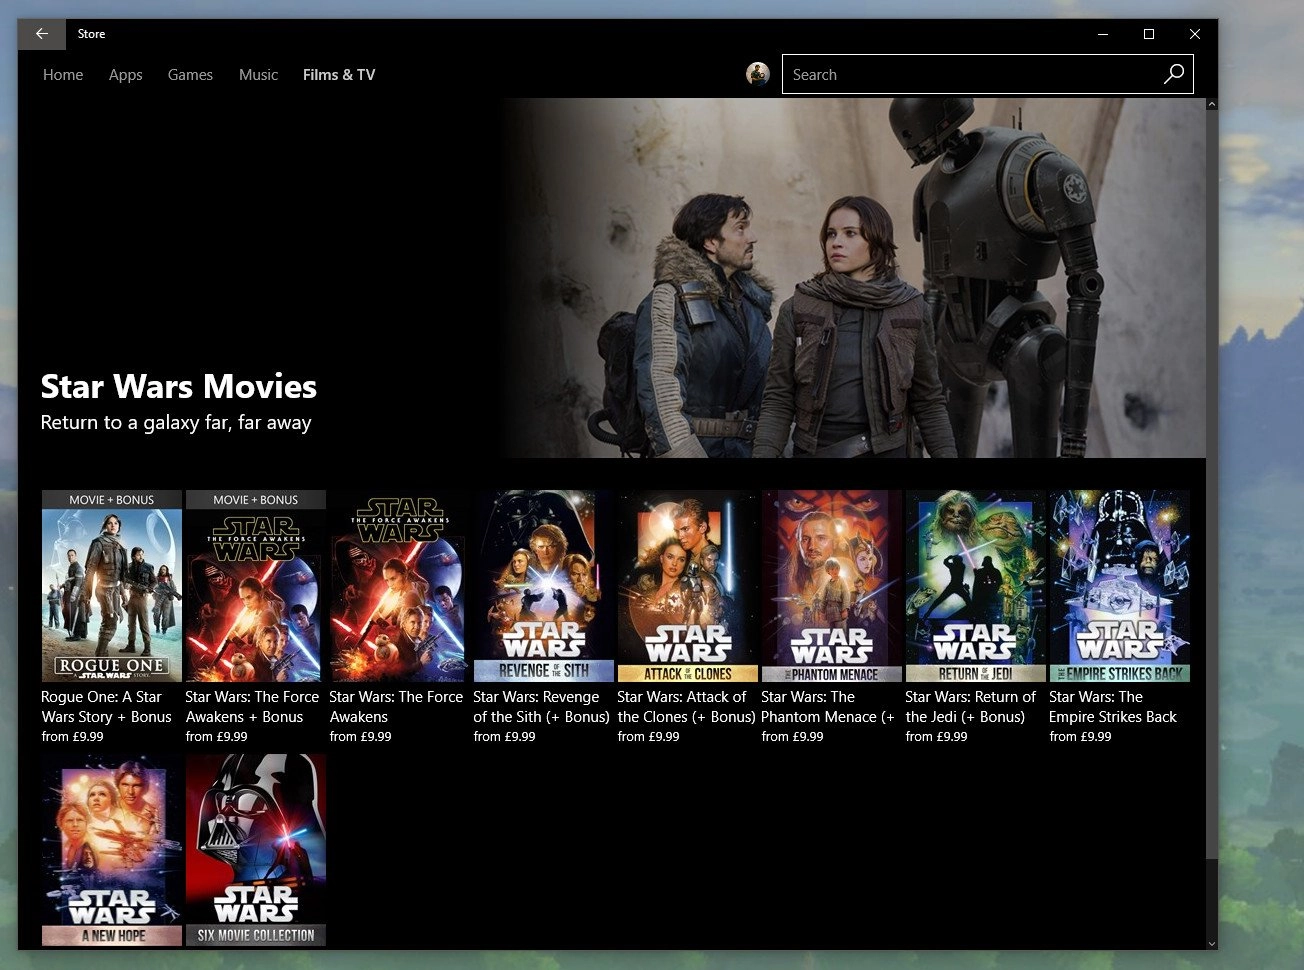Open the Rogue One poster thumbnail

coord(112,586)
